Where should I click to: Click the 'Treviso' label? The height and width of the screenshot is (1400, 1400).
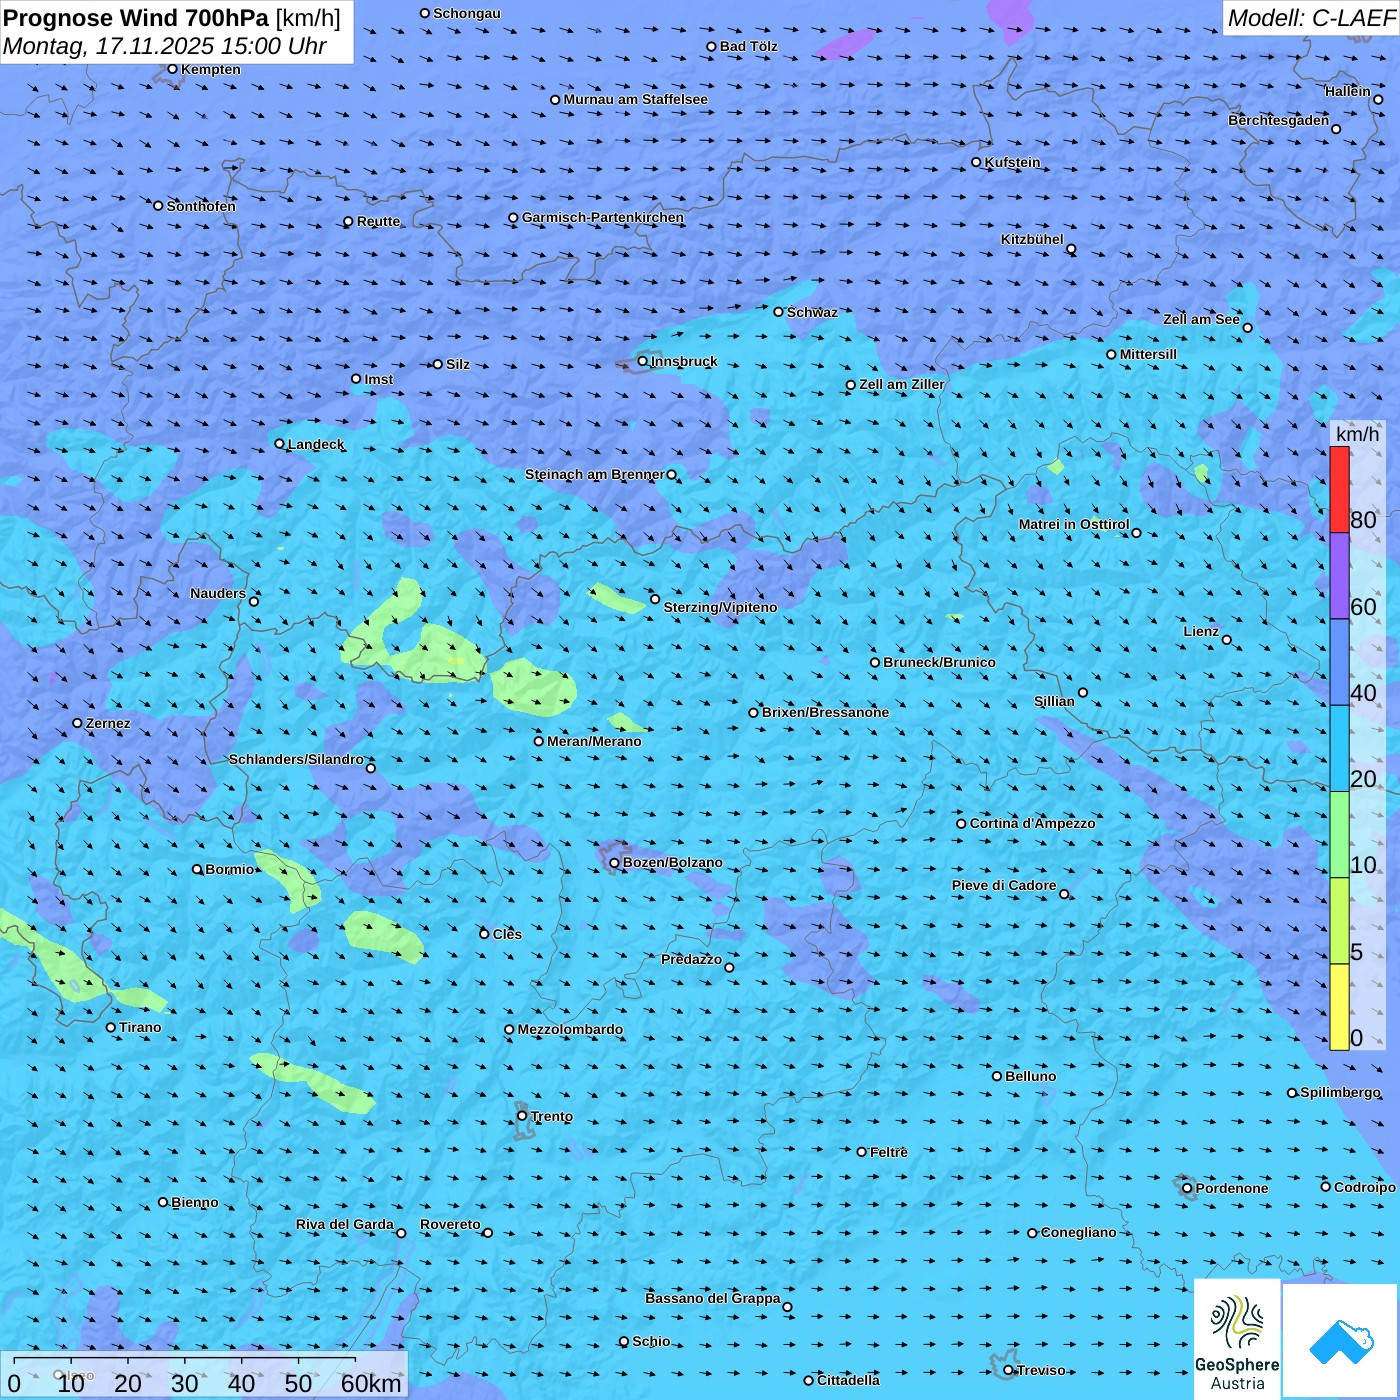1041,1370
